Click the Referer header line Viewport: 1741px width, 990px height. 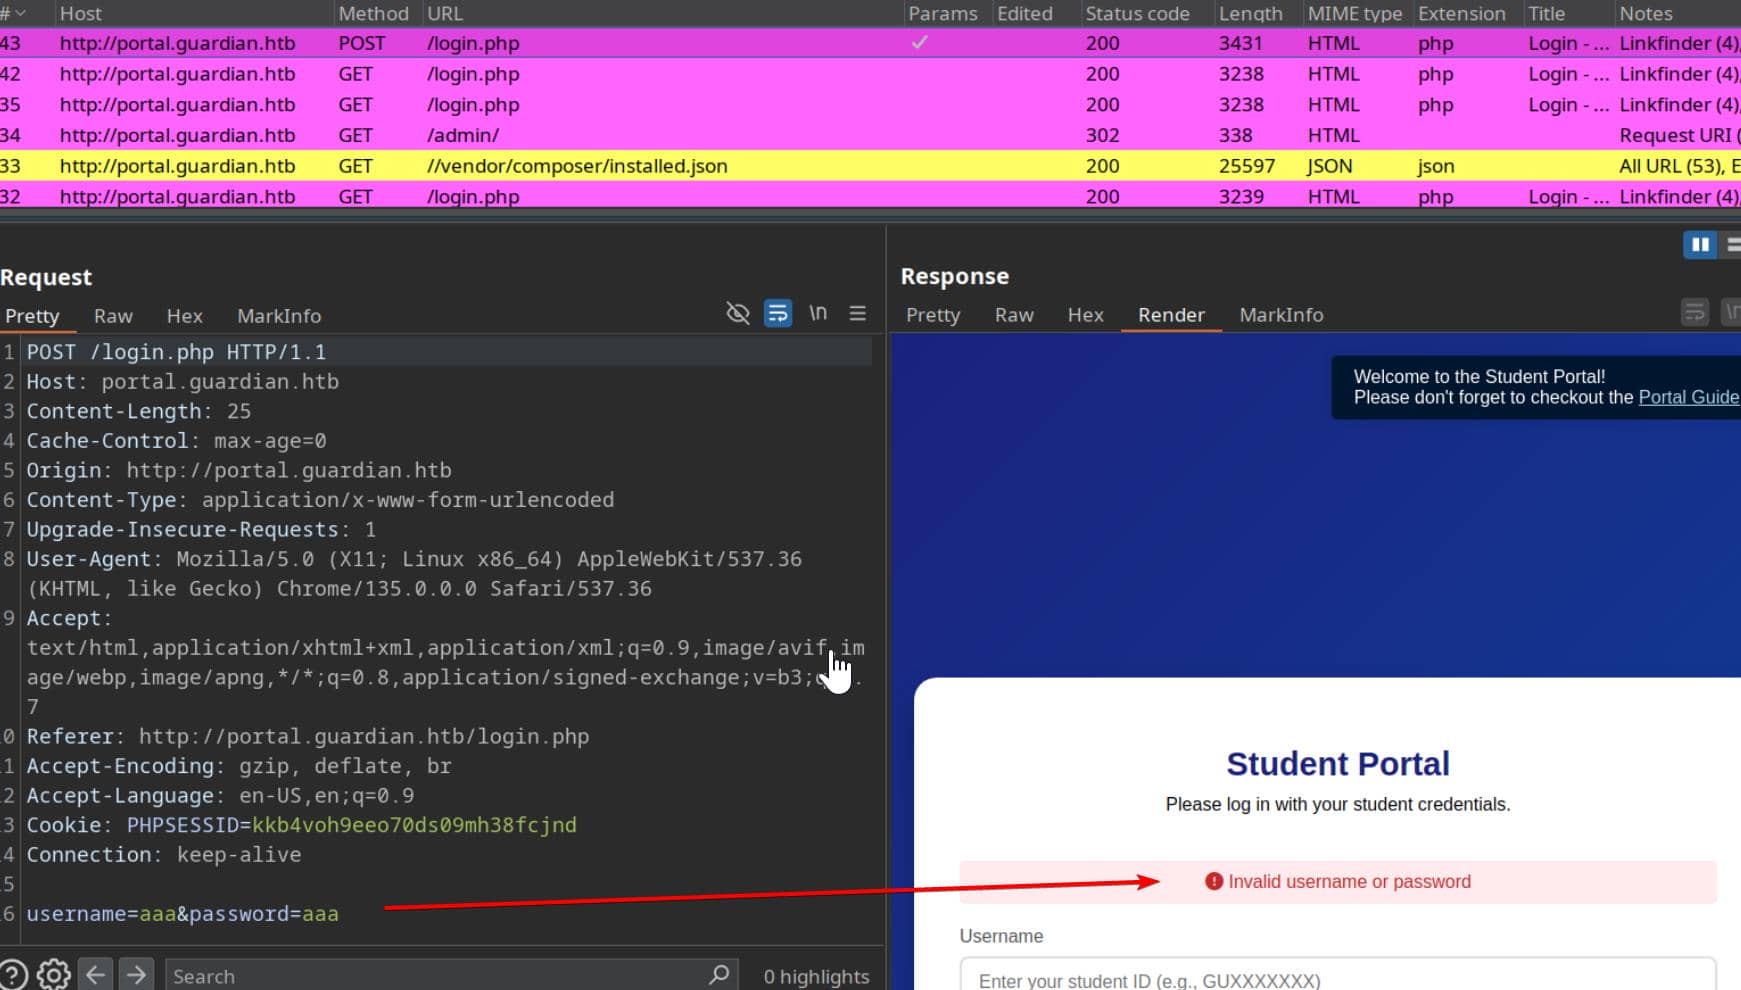308,736
